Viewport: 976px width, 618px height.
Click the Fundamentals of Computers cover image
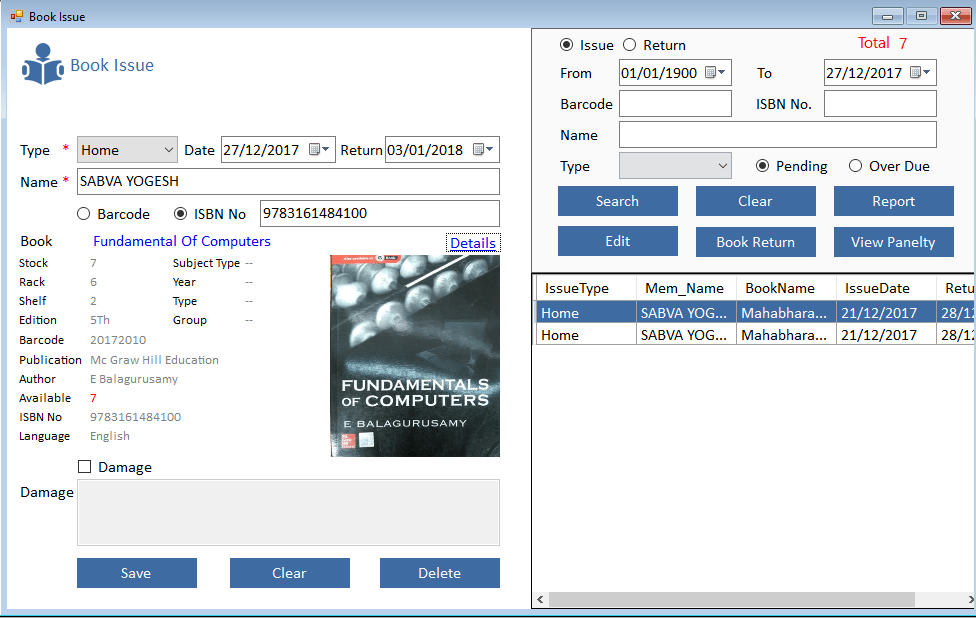coord(415,356)
